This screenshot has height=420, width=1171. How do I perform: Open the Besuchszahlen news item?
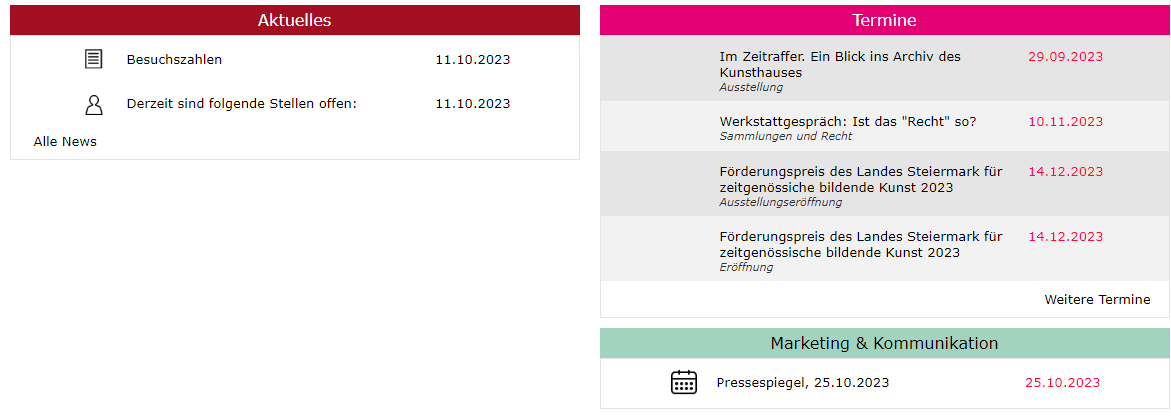tap(174, 60)
